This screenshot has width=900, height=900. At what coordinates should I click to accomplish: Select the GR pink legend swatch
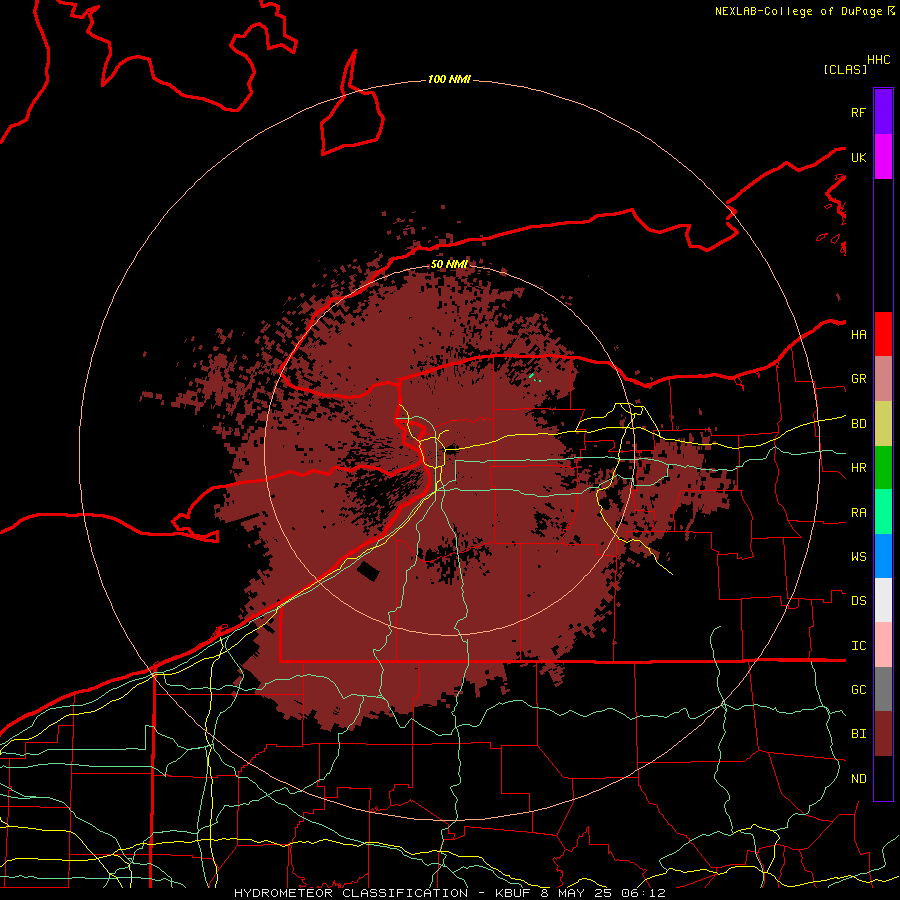[x=883, y=378]
